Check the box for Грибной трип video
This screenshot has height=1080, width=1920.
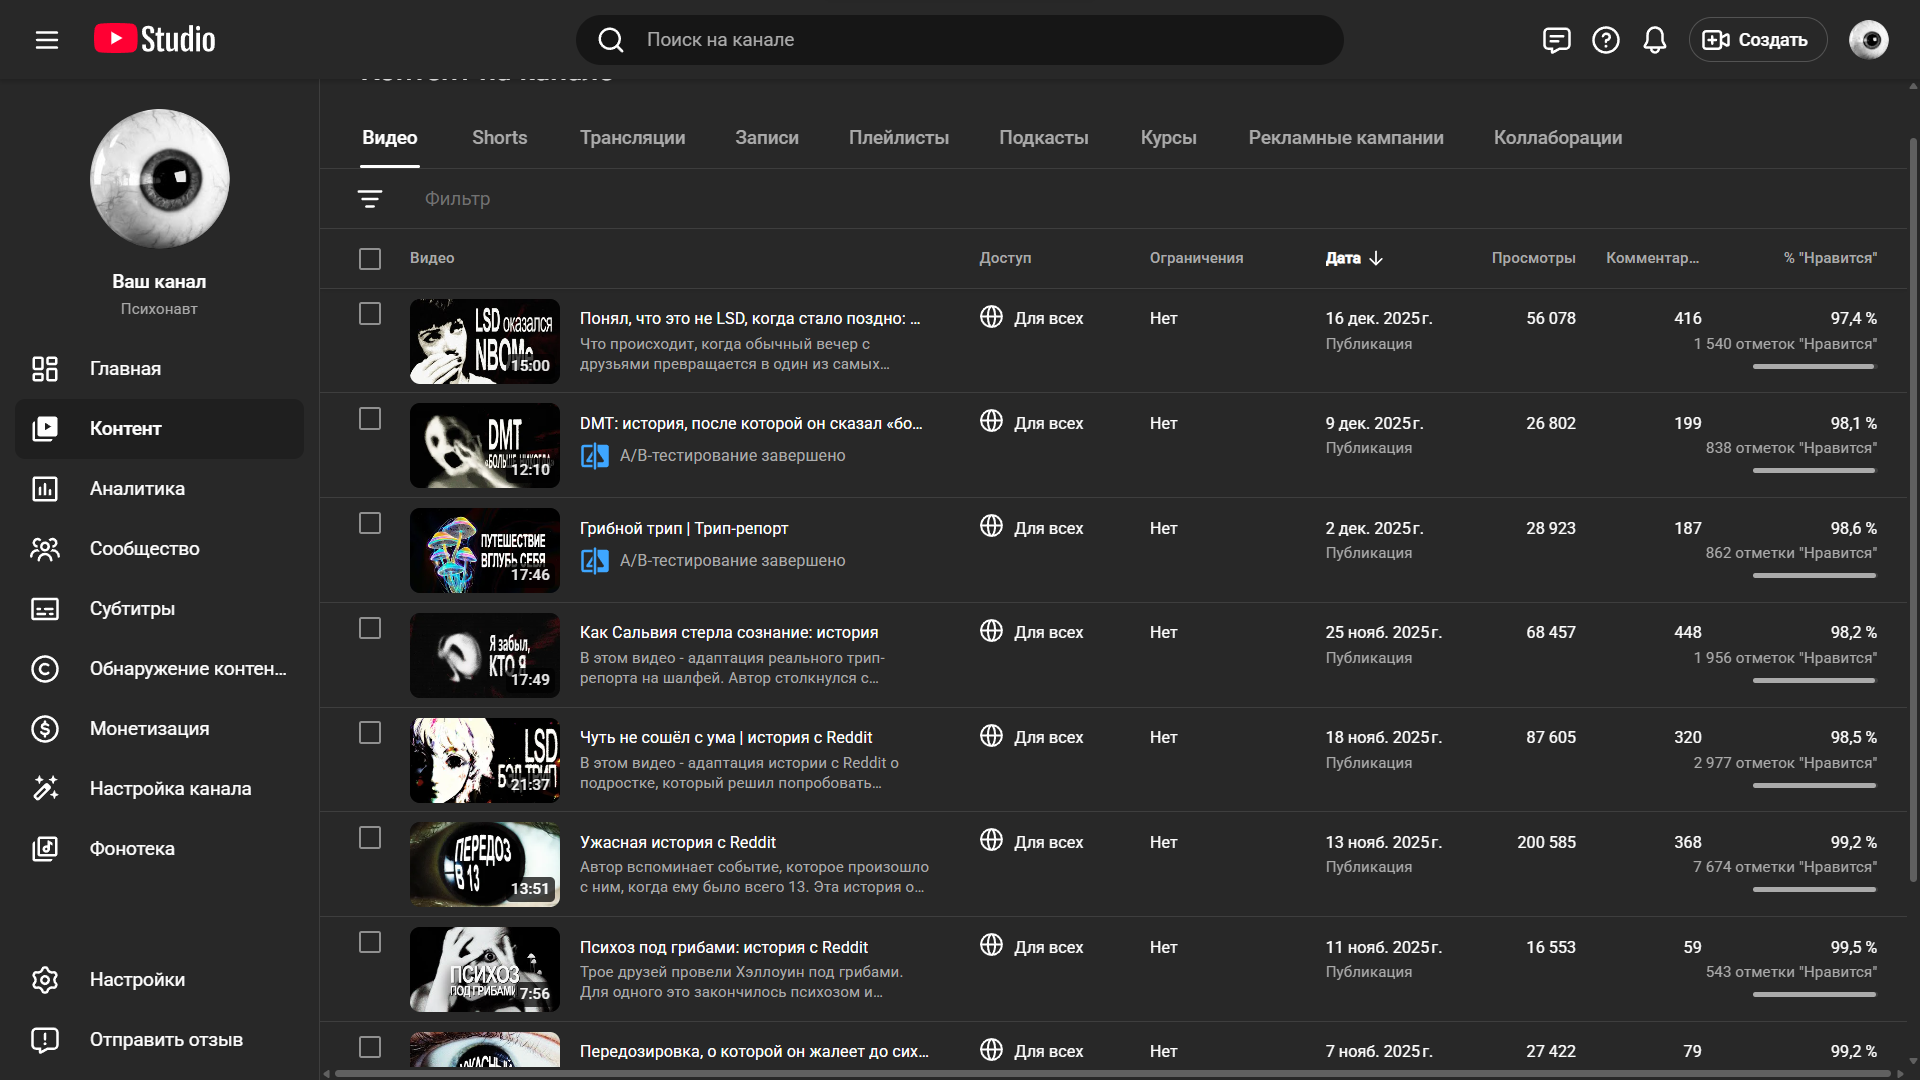[x=370, y=524]
